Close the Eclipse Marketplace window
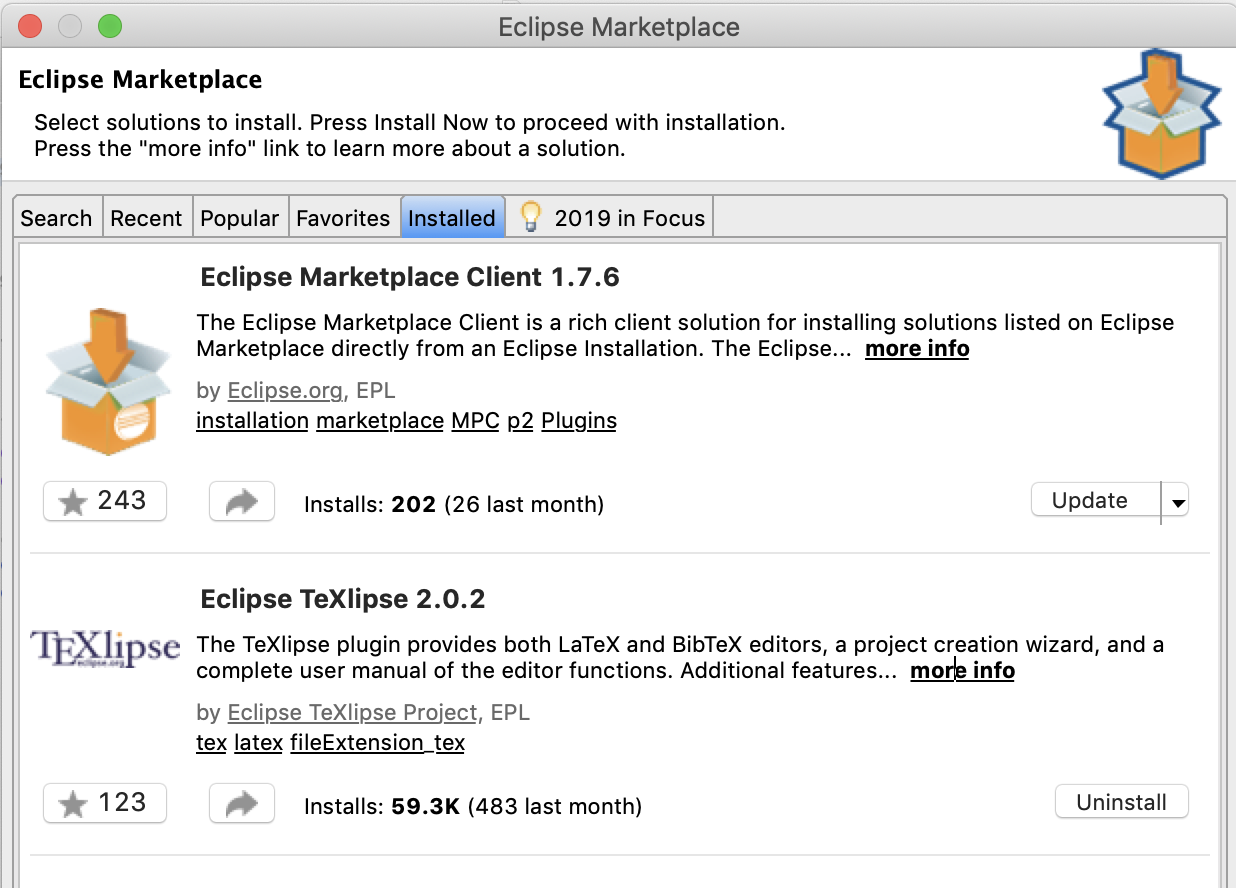1236x888 pixels. click(x=29, y=27)
